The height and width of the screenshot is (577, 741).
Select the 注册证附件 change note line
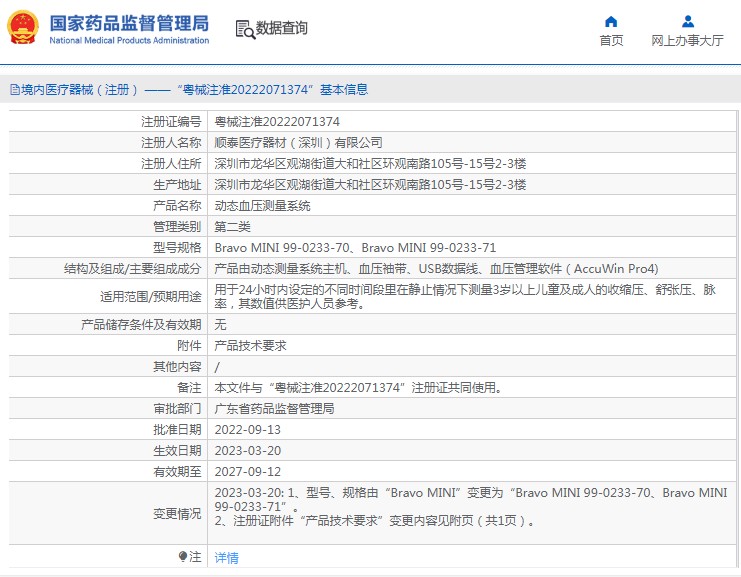pos(375,521)
